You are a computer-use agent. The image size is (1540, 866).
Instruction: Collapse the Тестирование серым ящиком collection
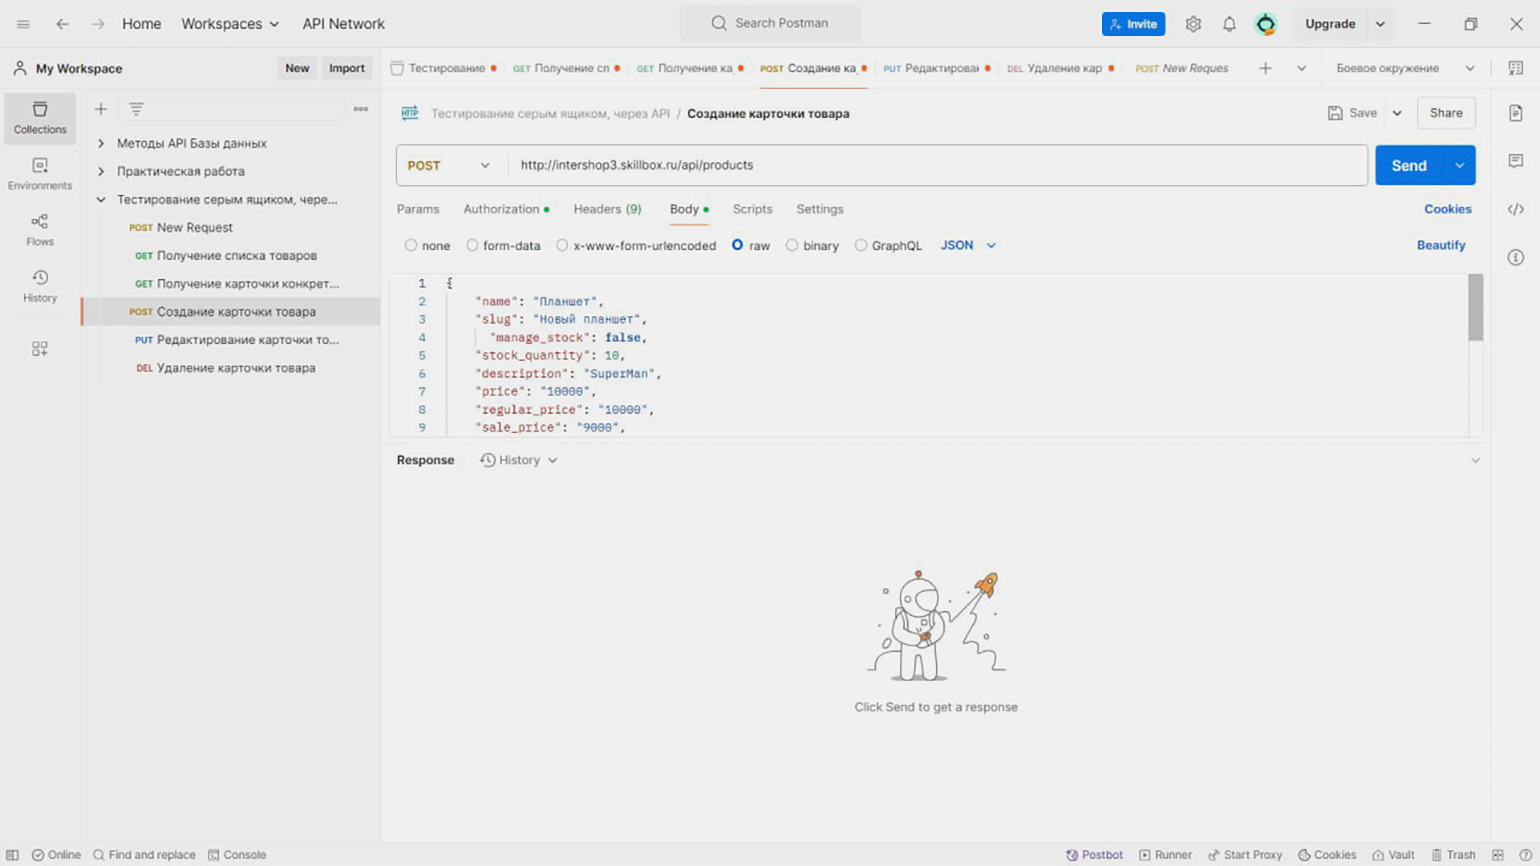tap(101, 199)
